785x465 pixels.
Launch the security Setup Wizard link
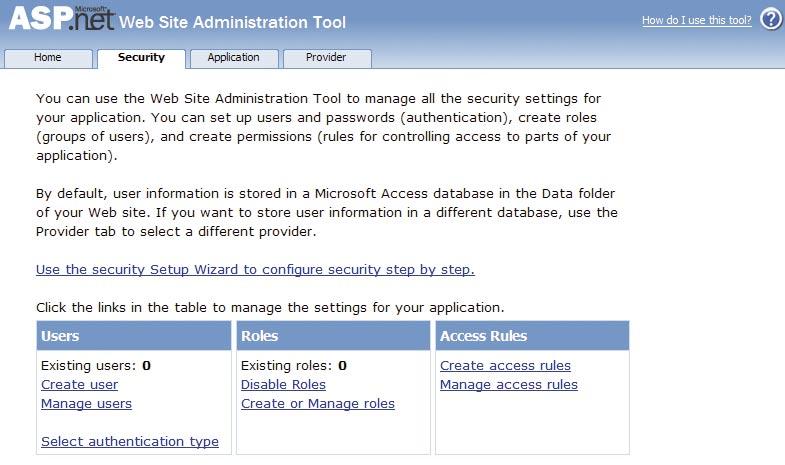[255, 270]
